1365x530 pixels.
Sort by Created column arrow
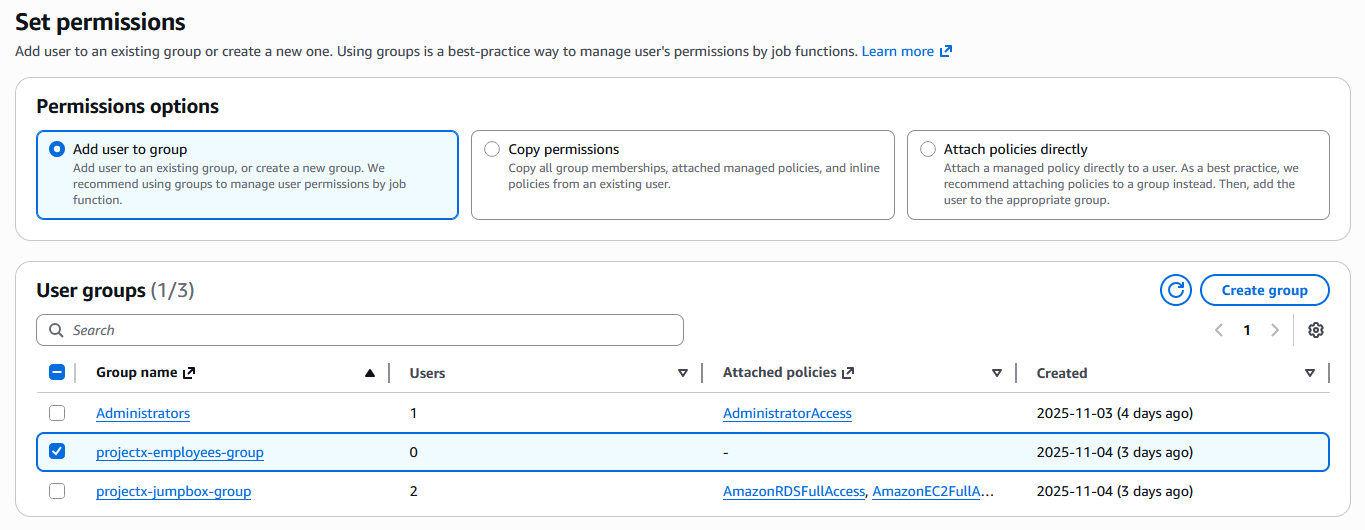[x=1310, y=373]
